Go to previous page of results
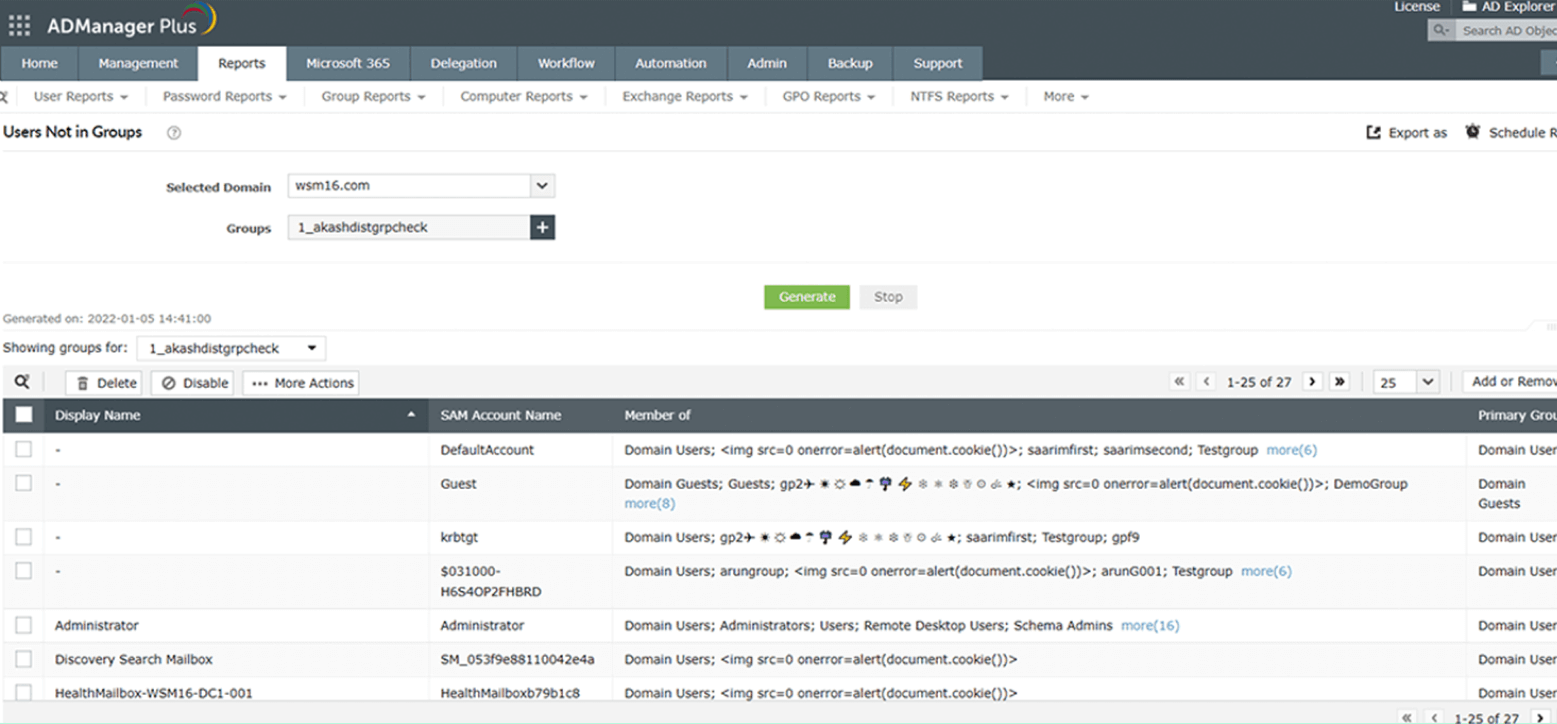 (1207, 382)
